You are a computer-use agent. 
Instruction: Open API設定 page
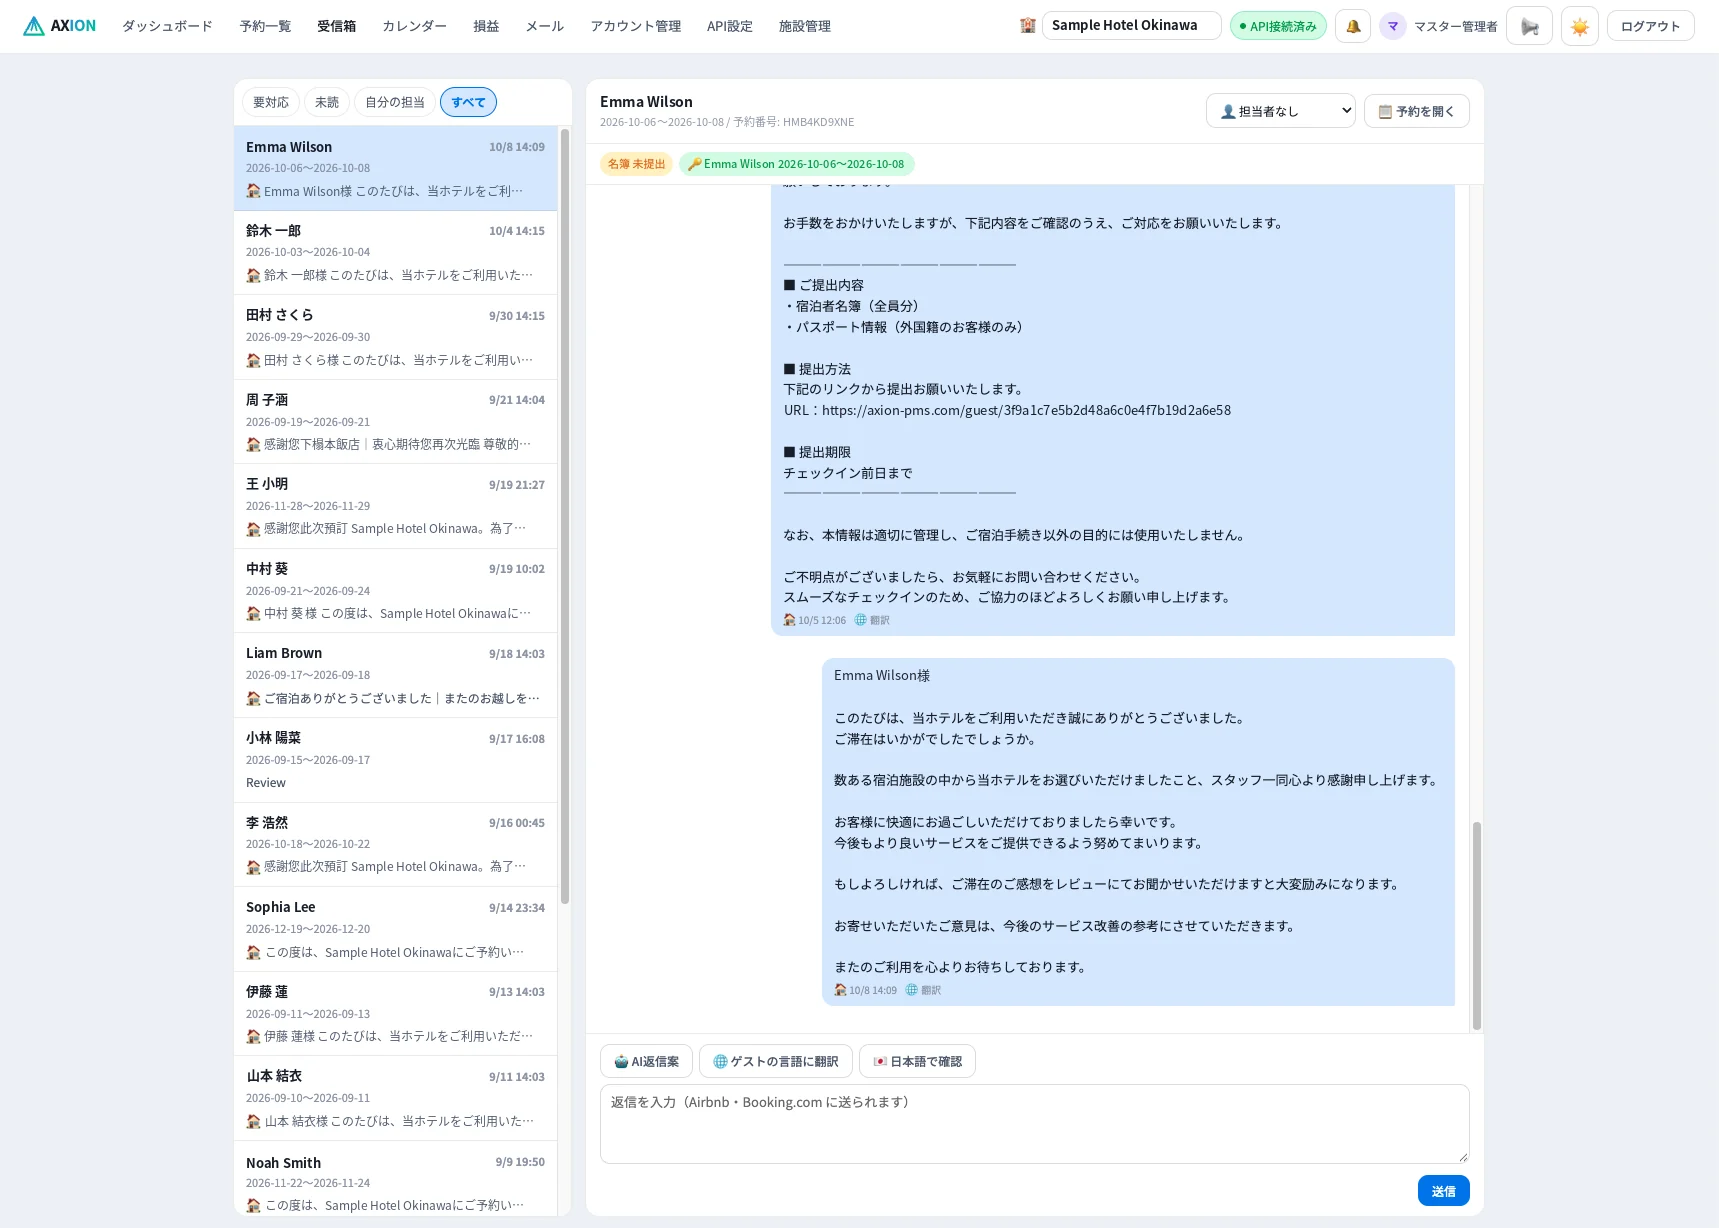(x=730, y=26)
